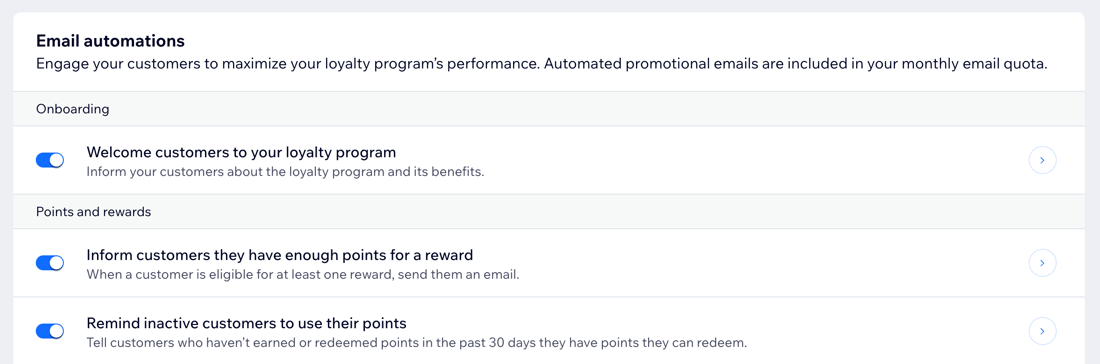Click 'Tell customers who haven't earned' description text
The width and height of the screenshot is (1100, 364).
417,343
